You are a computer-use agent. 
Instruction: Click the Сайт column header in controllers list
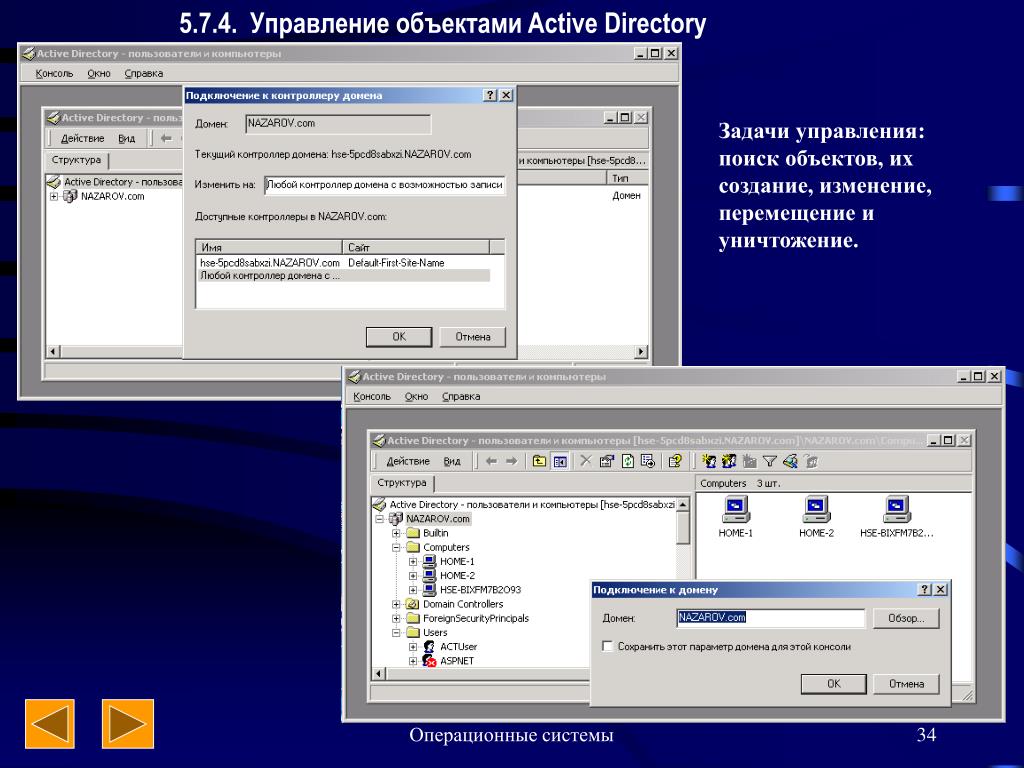pyautogui.click(x=416, y=248)
